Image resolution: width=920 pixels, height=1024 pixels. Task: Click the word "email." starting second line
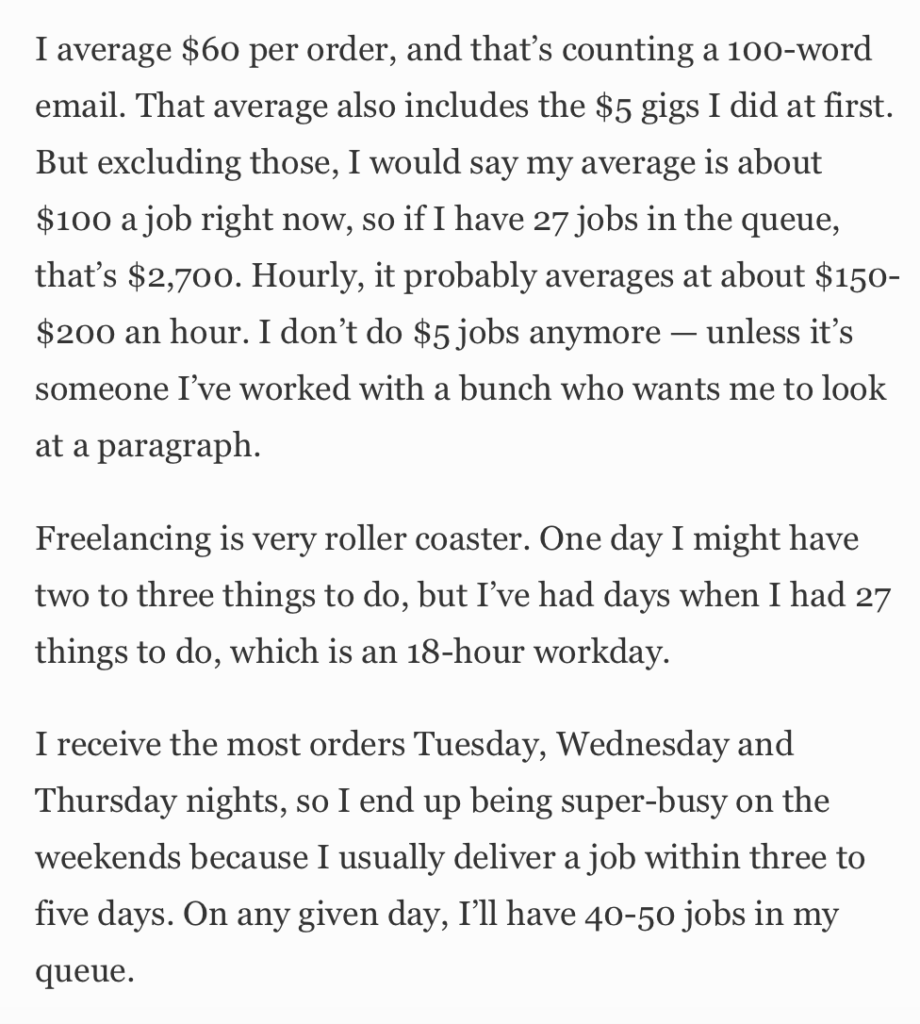click(x=80, y=106)
